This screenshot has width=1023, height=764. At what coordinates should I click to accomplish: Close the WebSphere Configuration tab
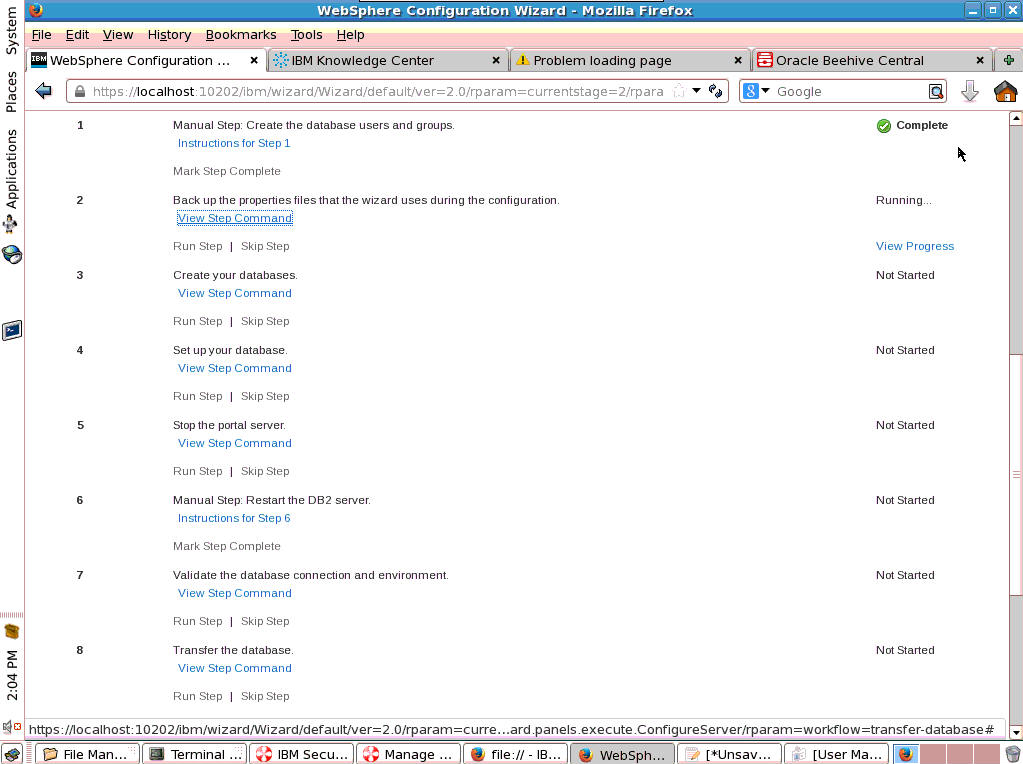click(x=254, y=60)
